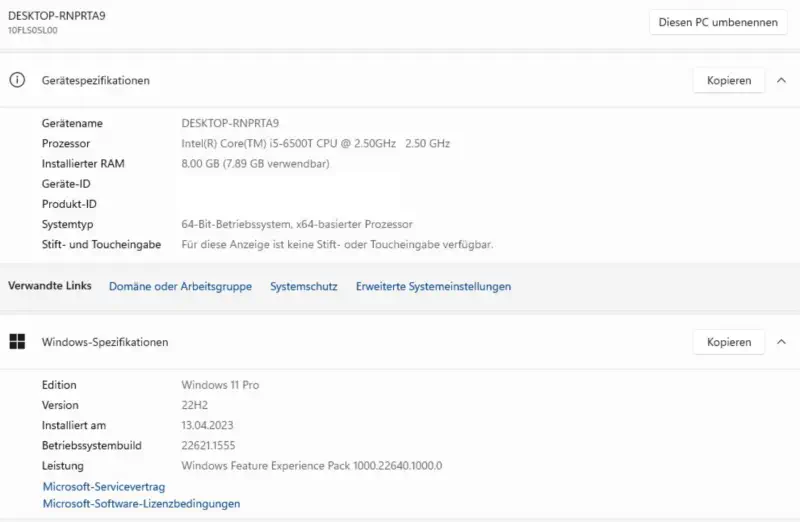The image size is (800, 522).
Task: Click the Gerätespezifikationen heading
Action: (x=96, y=81)
